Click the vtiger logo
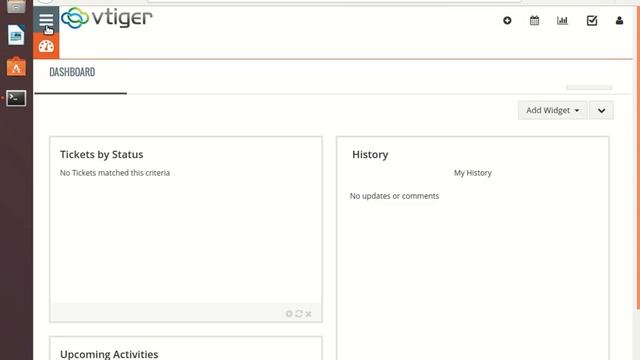Image resolution: width=640 pixels, height=360 pixels. coord(107,18)
